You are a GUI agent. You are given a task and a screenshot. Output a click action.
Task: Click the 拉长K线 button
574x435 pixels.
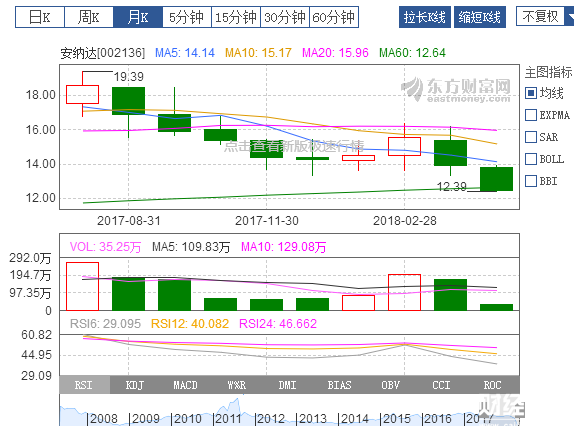425,17
